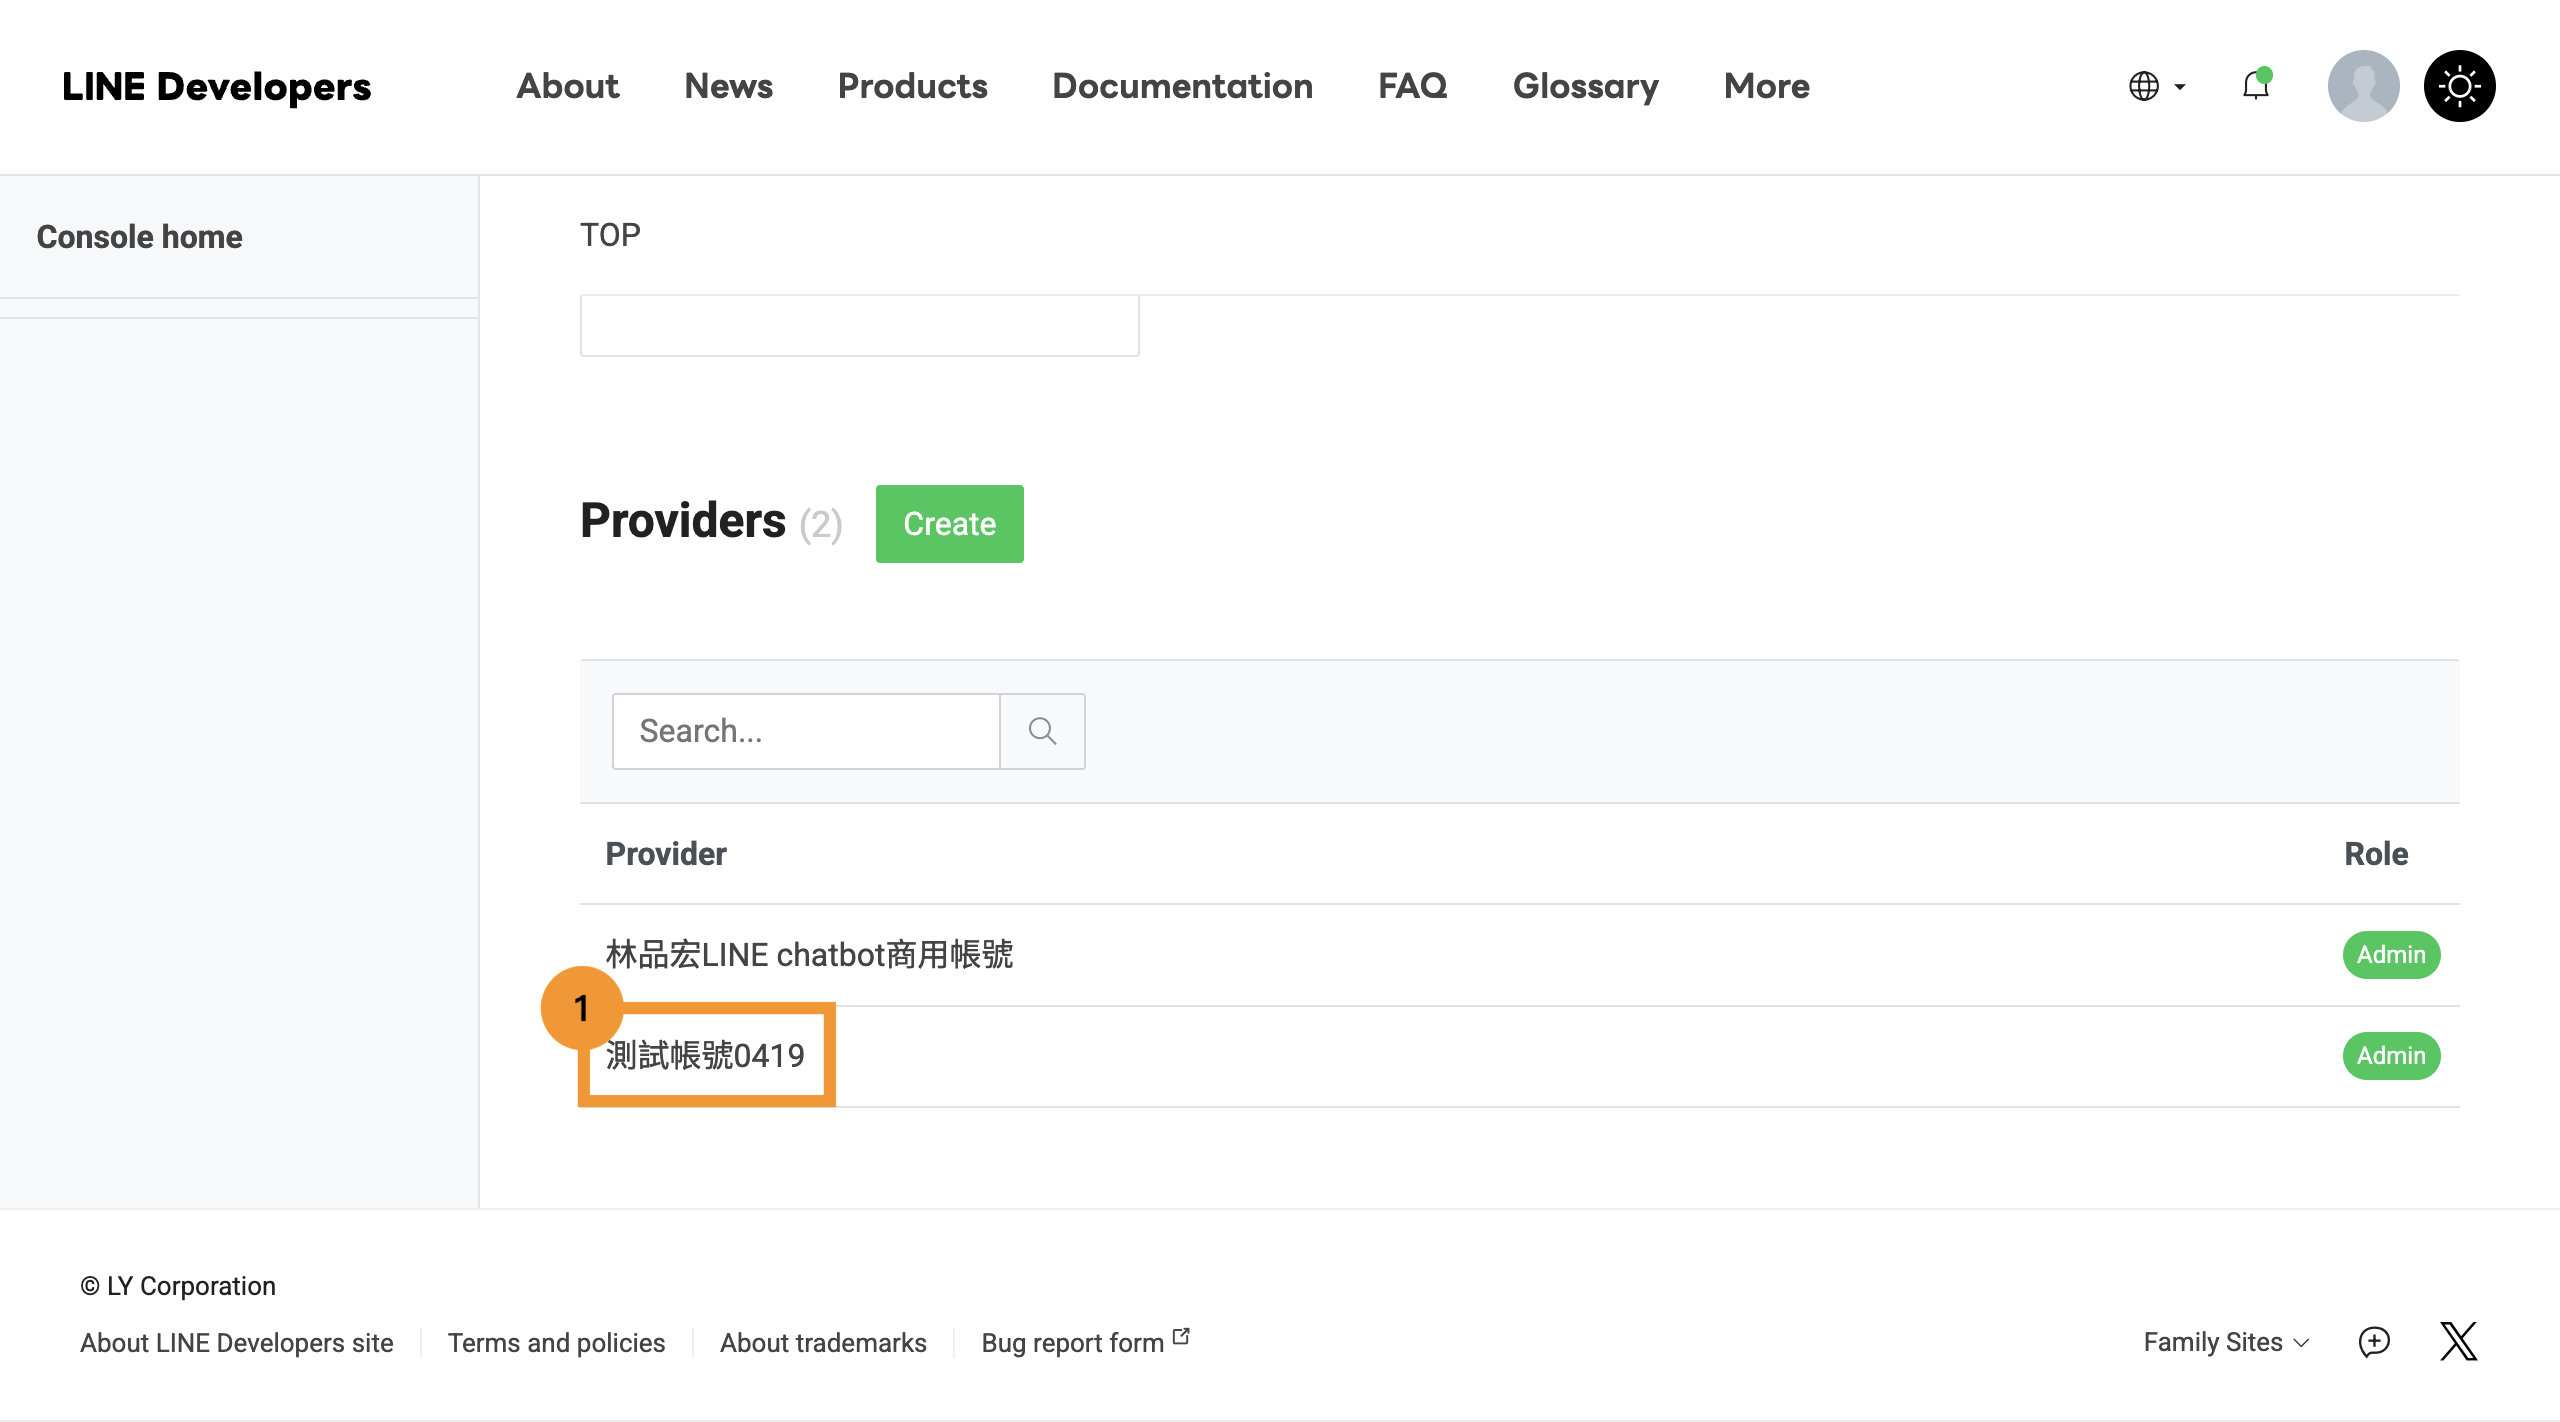The width and height of the screenshot is (2560, 1422).
Task: Open the Glossary menu item
Action: tap(1585, 86)
